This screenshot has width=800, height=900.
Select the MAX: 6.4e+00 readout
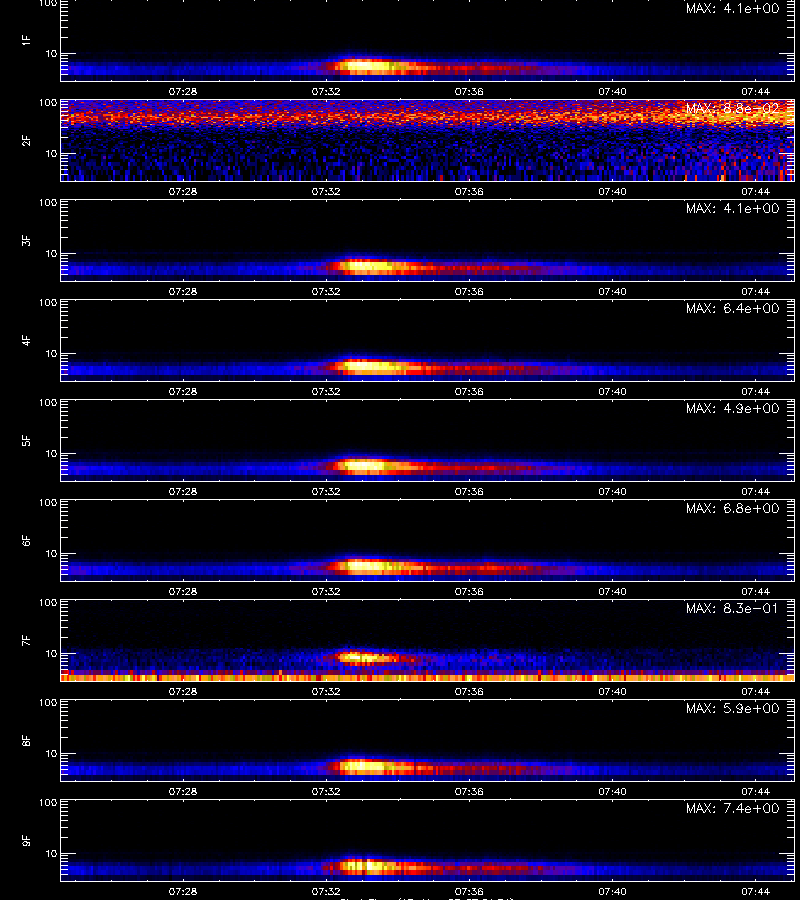732,308
